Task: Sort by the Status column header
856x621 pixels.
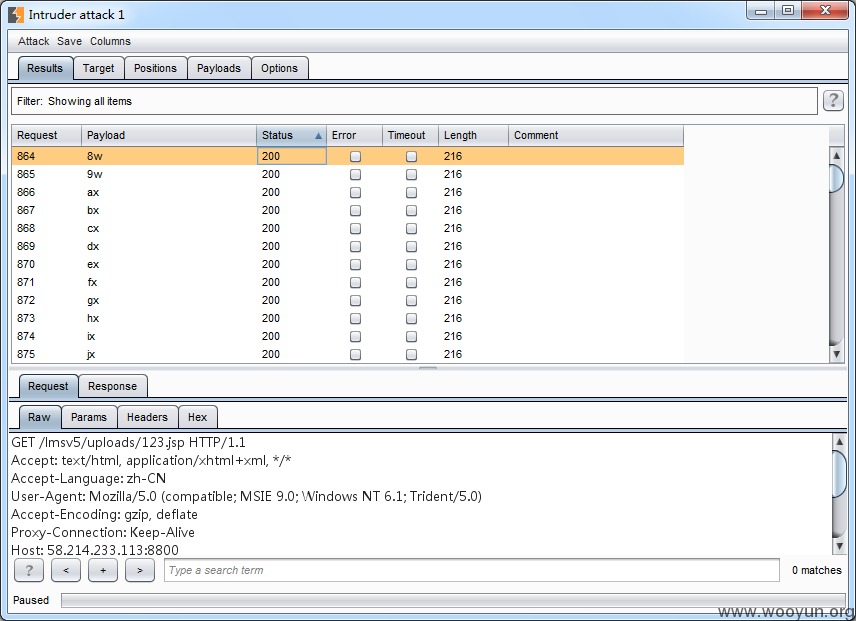Action: (291, 135)
